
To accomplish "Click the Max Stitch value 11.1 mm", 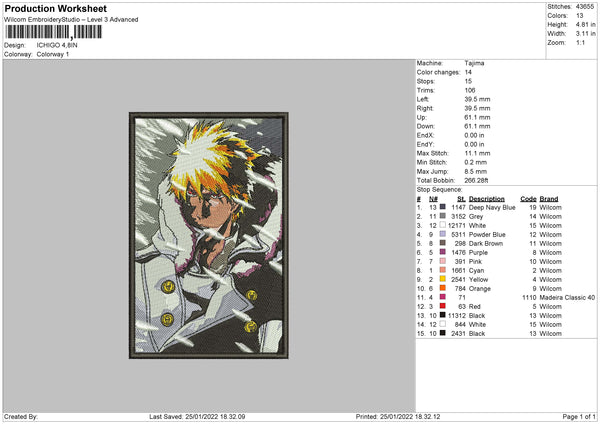I will click(477, 153).
